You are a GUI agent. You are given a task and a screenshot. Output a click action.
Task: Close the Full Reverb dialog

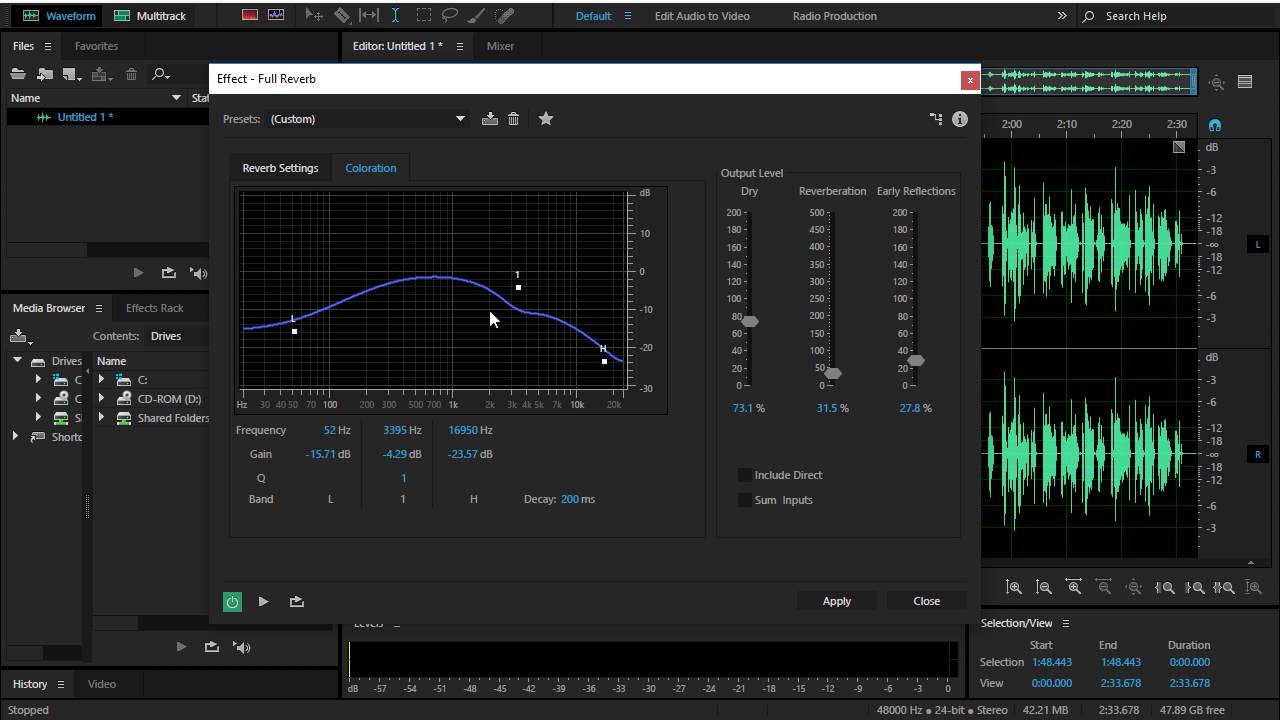click(926, 601)
